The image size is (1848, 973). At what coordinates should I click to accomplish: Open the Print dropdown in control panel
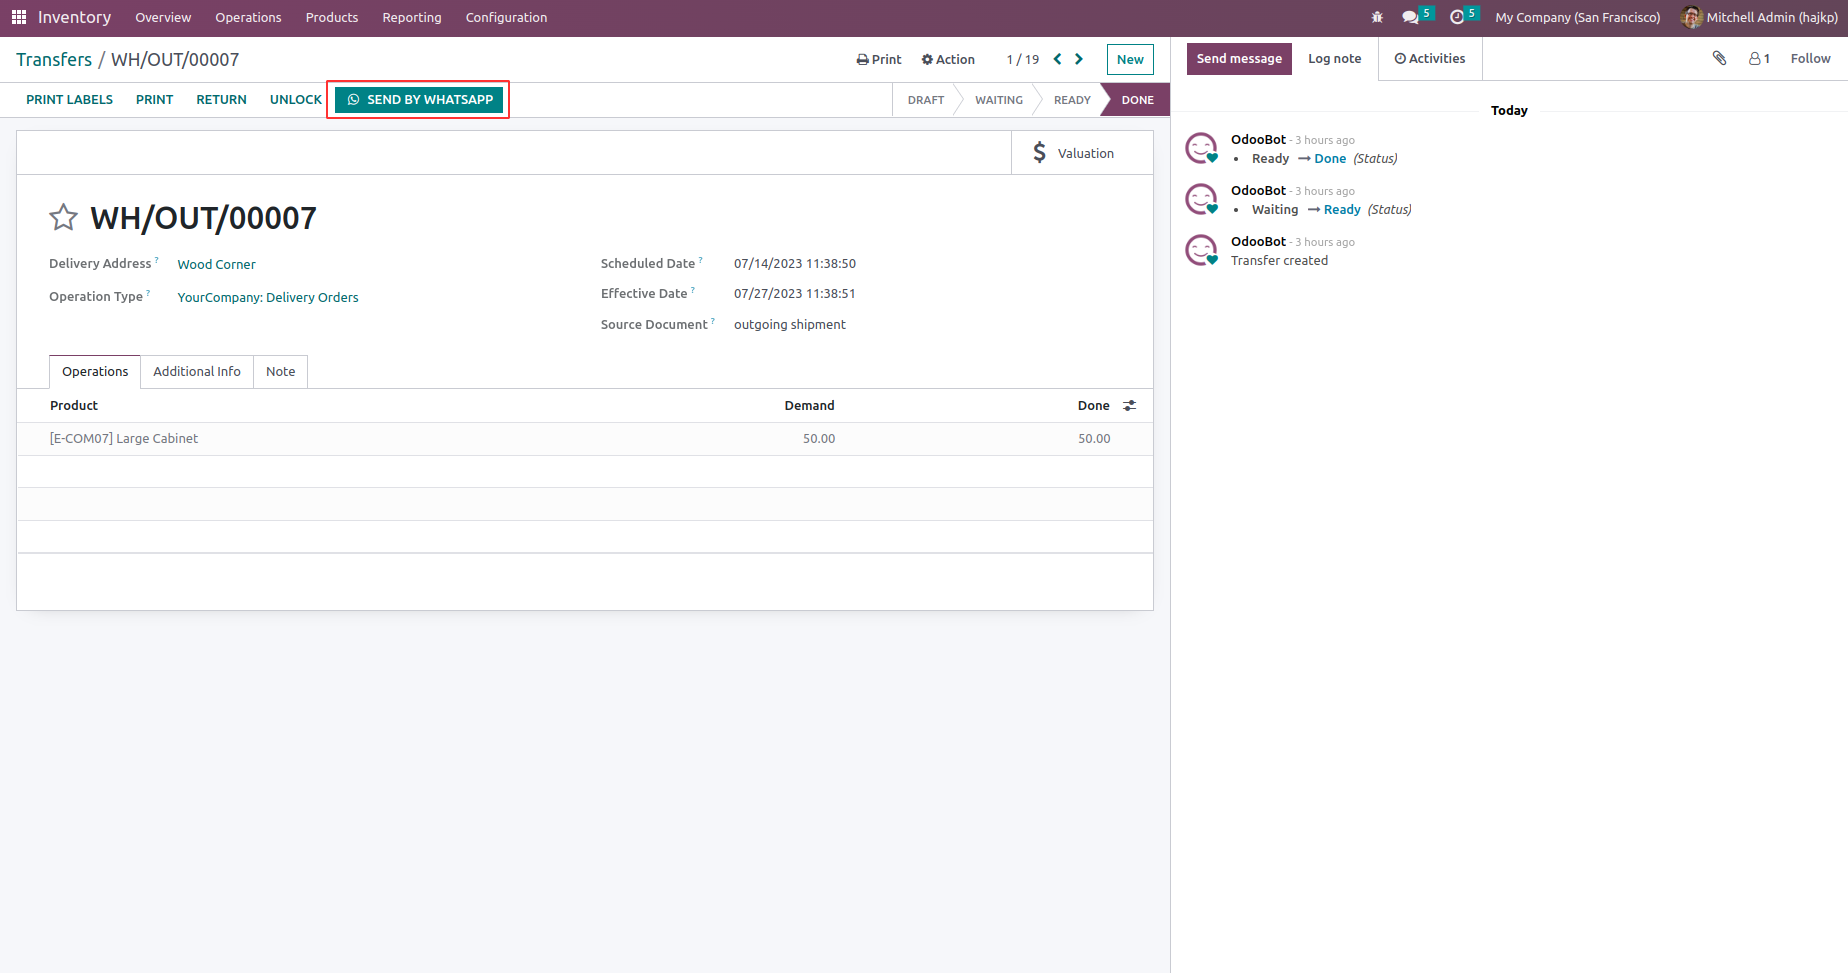click(x=879, y=59)
